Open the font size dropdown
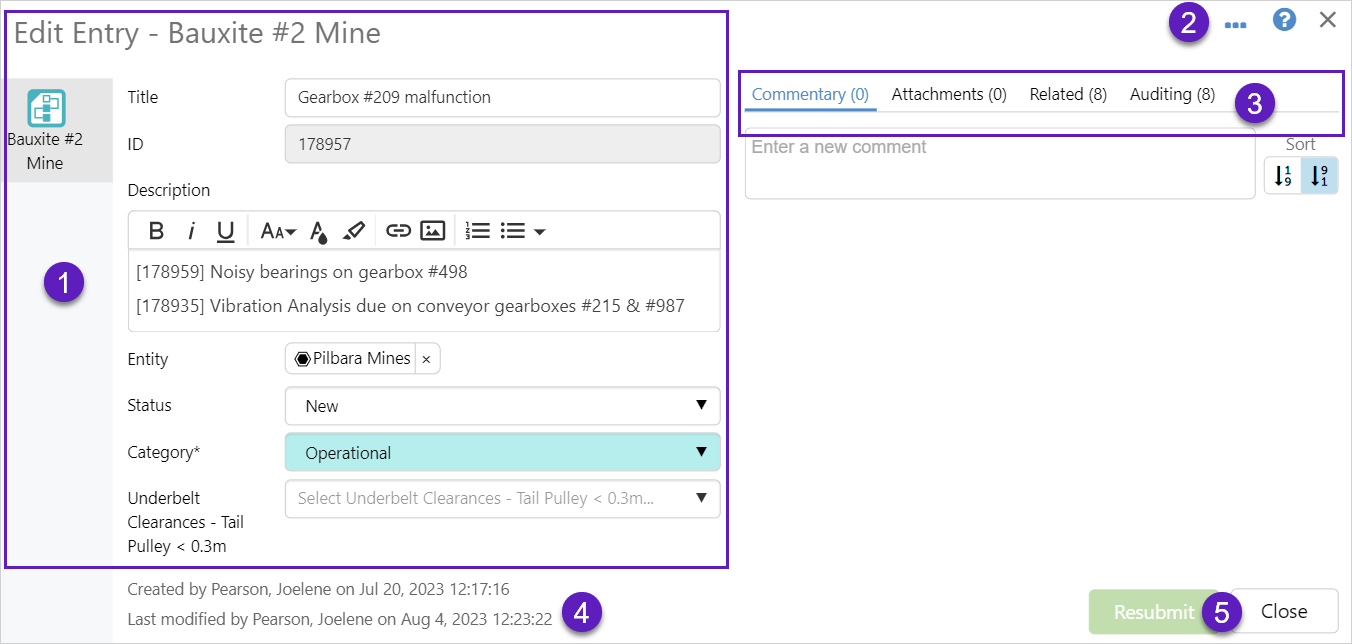 (x=278, y=231)
